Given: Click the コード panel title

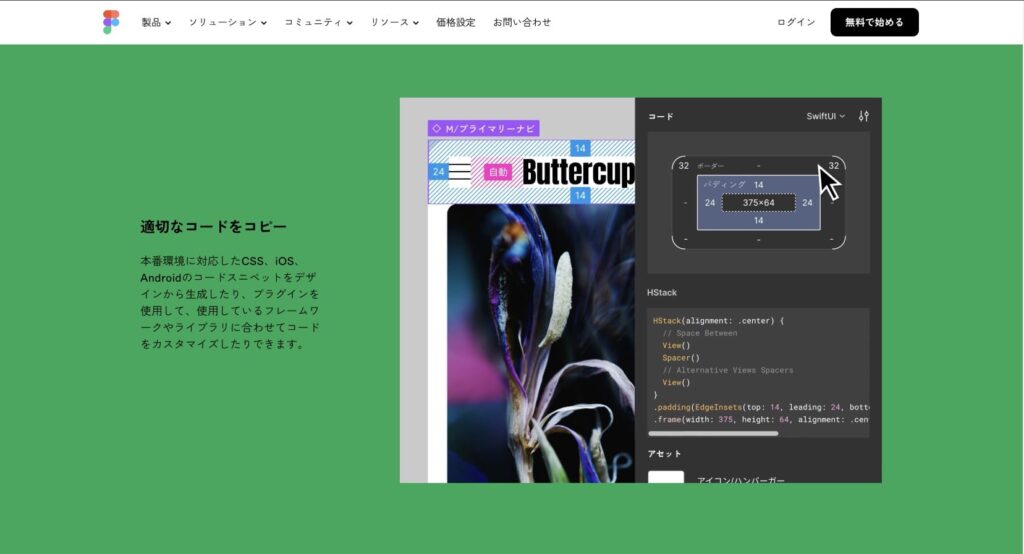Looking at the screenshot, I should click(x=660, y=116).
